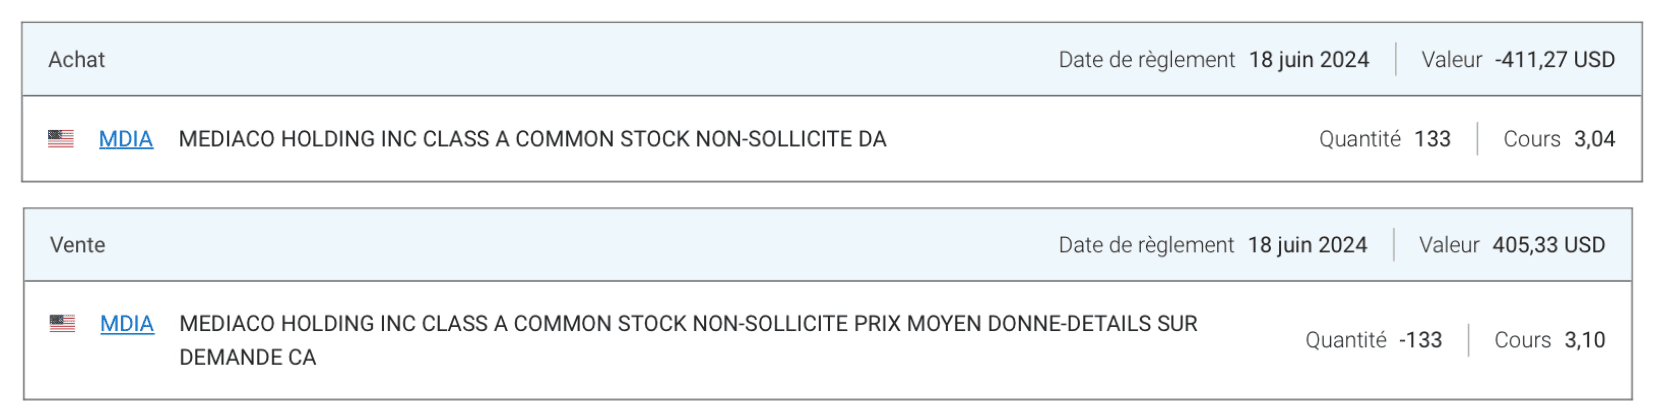Screen dimensions: 1673x410
Task: Click the Vente transaction header label
Action: coord(78,245)
